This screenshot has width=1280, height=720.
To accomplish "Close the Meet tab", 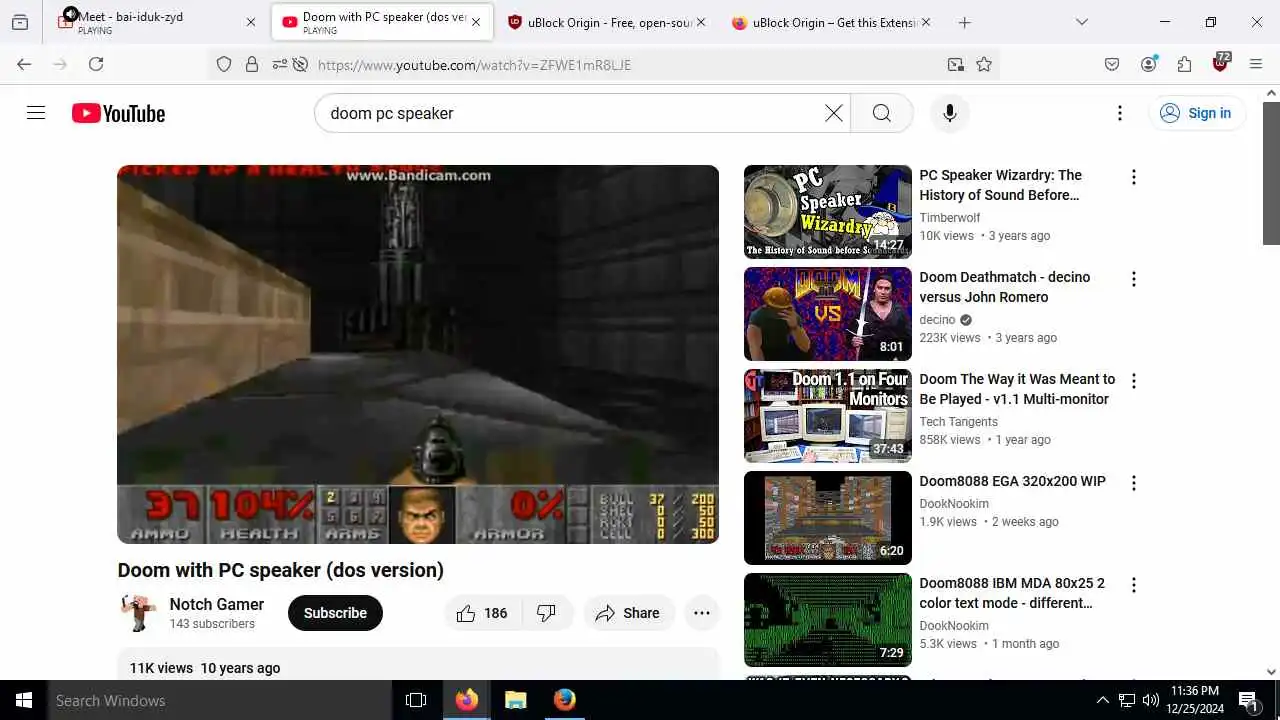I will [251, 22].
